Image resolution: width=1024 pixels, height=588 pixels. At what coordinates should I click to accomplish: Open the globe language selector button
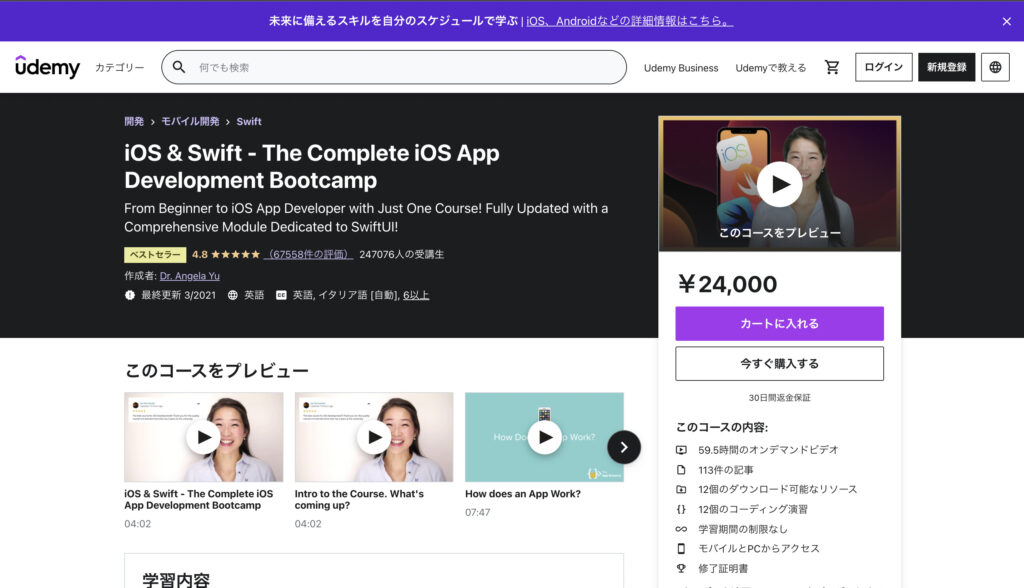click(x=995, y=67)
